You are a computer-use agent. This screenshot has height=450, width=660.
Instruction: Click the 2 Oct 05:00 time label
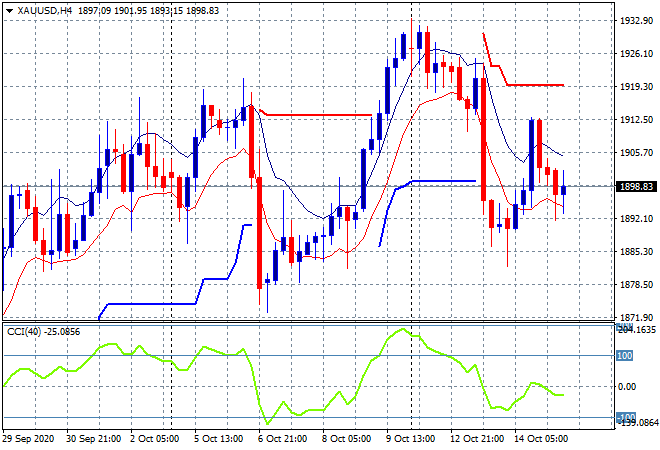(x=154, y=439)
